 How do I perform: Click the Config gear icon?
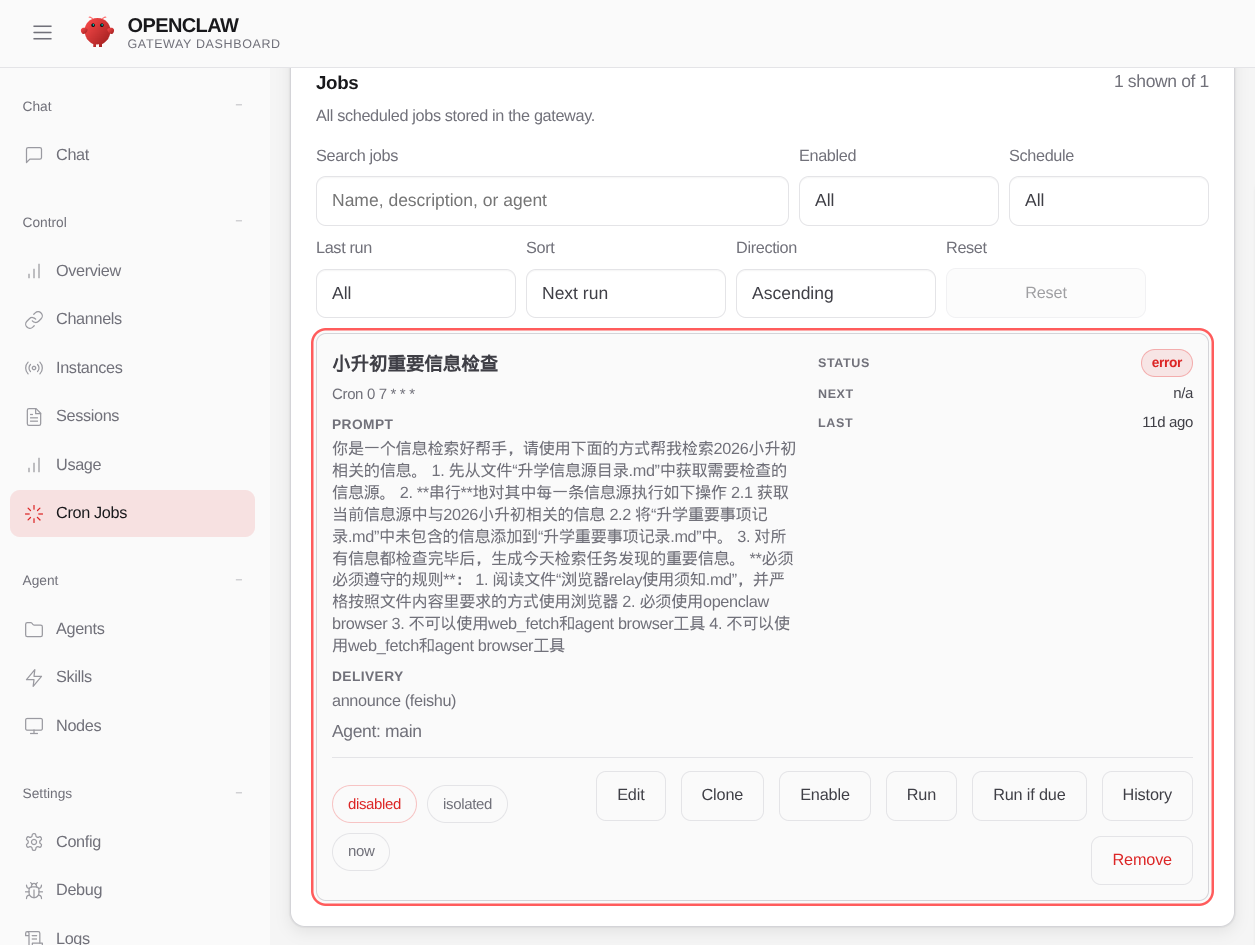pos(34,842)
